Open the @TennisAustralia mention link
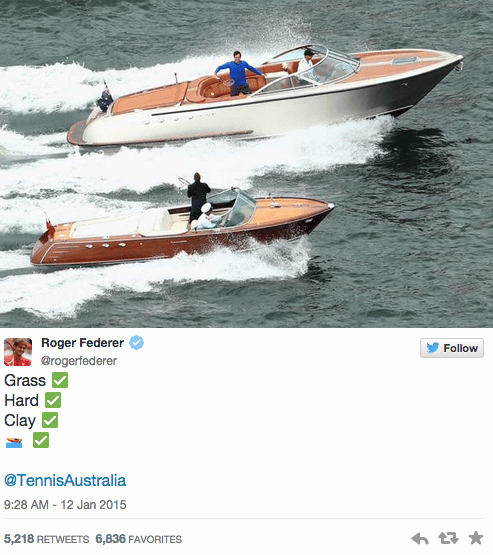This screenshot has height=555, width=493. click(65, 480)
